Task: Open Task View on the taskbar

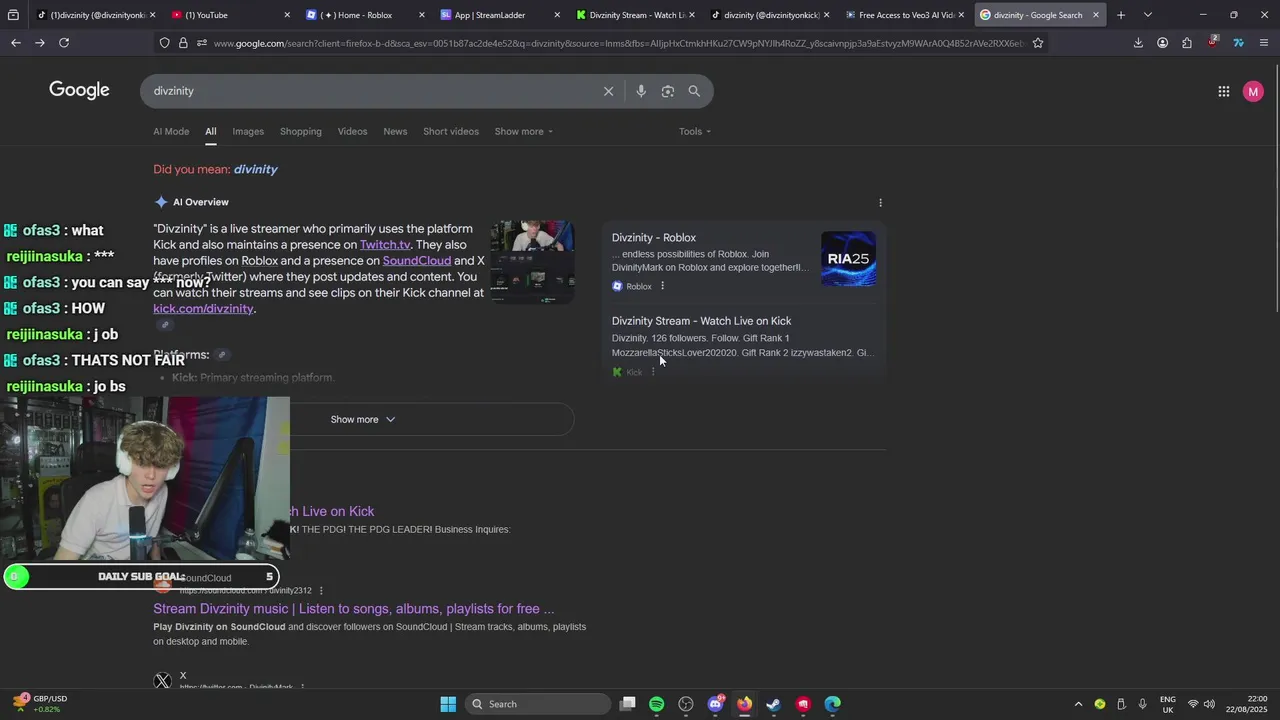Action: coord(628,704)
